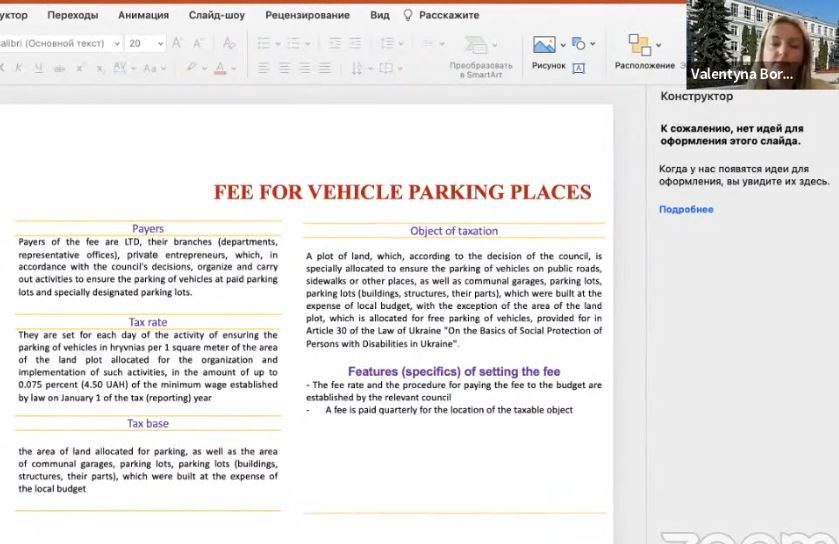This screenshot has width=839, height=544.
Task: Apply bulleted list
Action: (264, 43)
